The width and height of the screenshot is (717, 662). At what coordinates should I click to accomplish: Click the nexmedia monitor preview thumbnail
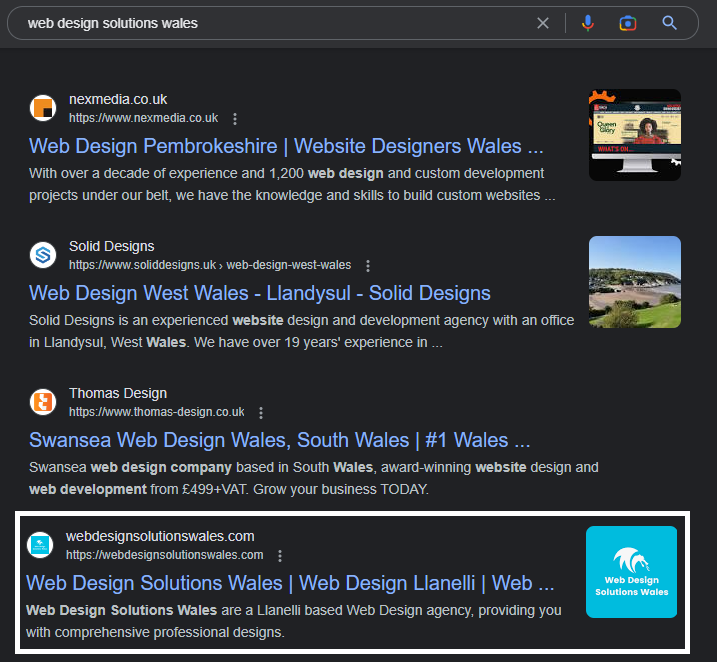(x=635, y=135)
